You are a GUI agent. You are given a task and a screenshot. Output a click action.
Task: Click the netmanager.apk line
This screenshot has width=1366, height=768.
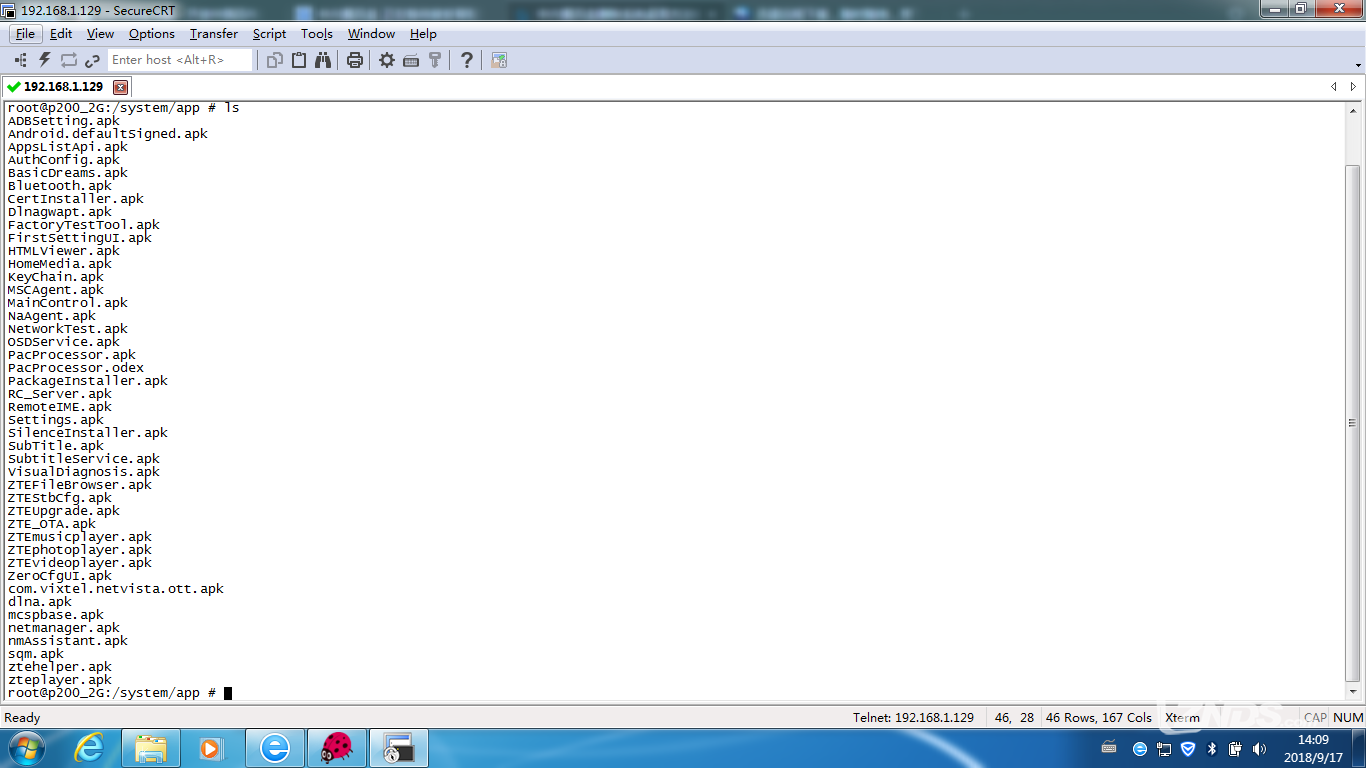(64, 628)
